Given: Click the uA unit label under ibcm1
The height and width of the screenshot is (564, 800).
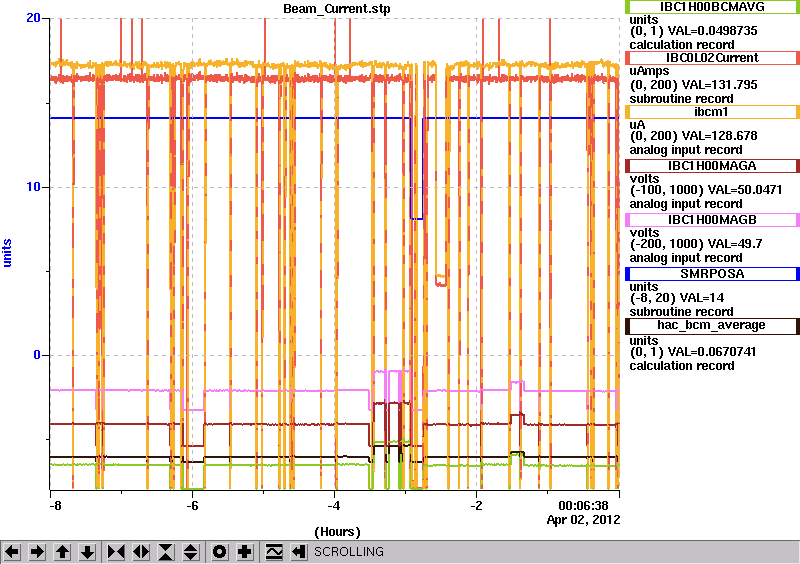Looking at the screenshot, I should pos(637,125).
